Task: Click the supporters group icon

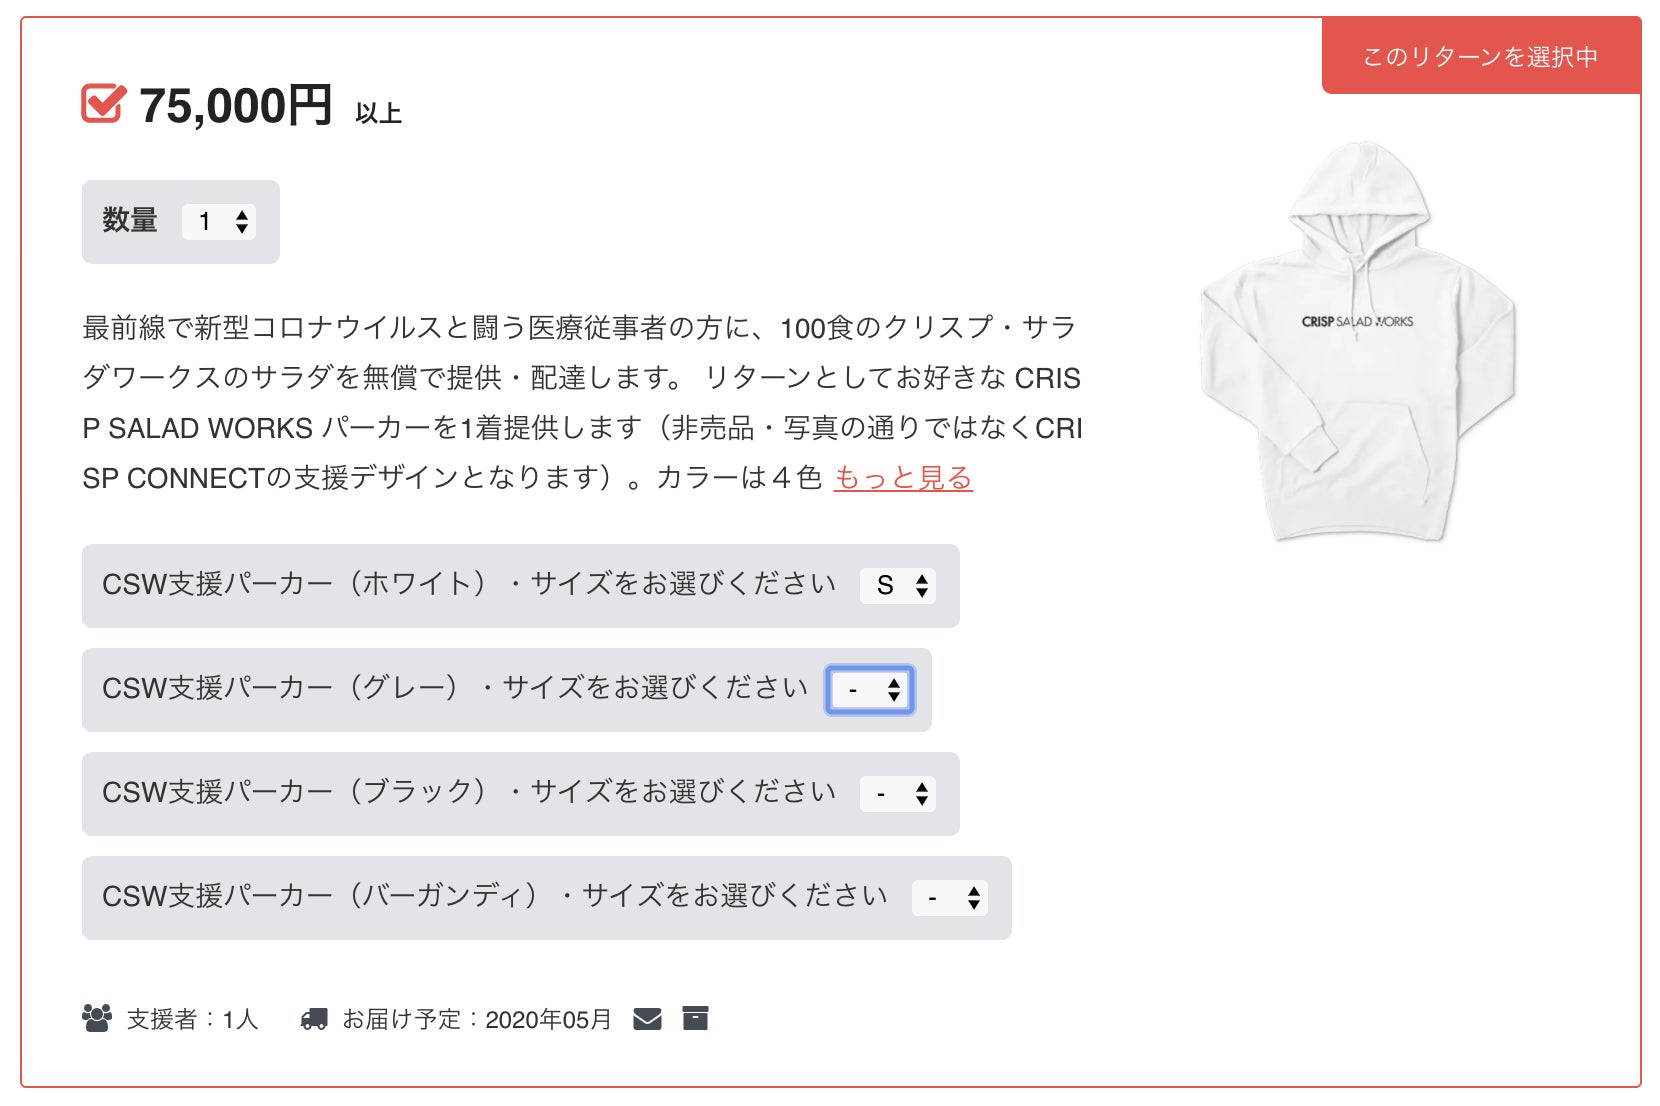Action: click(97, 1018)
